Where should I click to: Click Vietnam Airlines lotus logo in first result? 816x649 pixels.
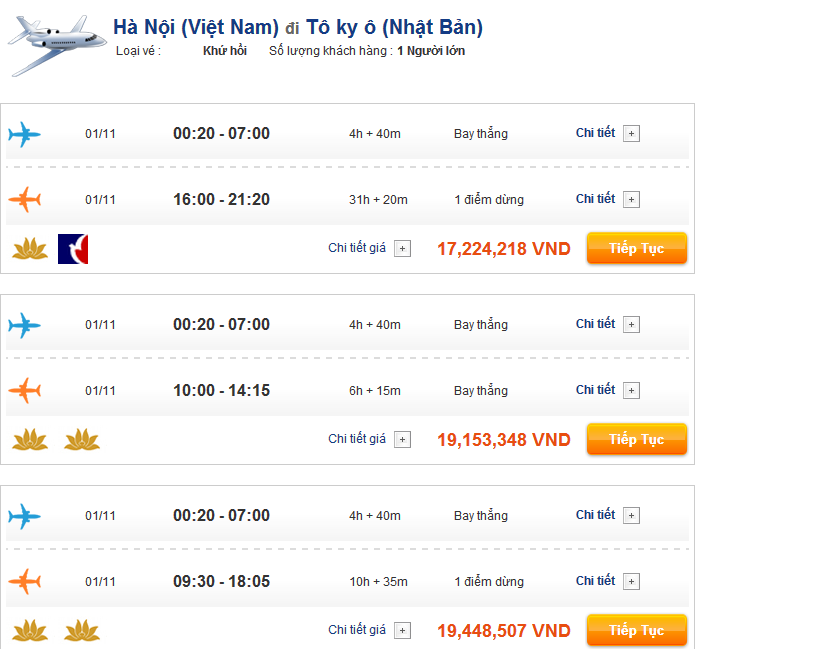click(x=30, y=248)
